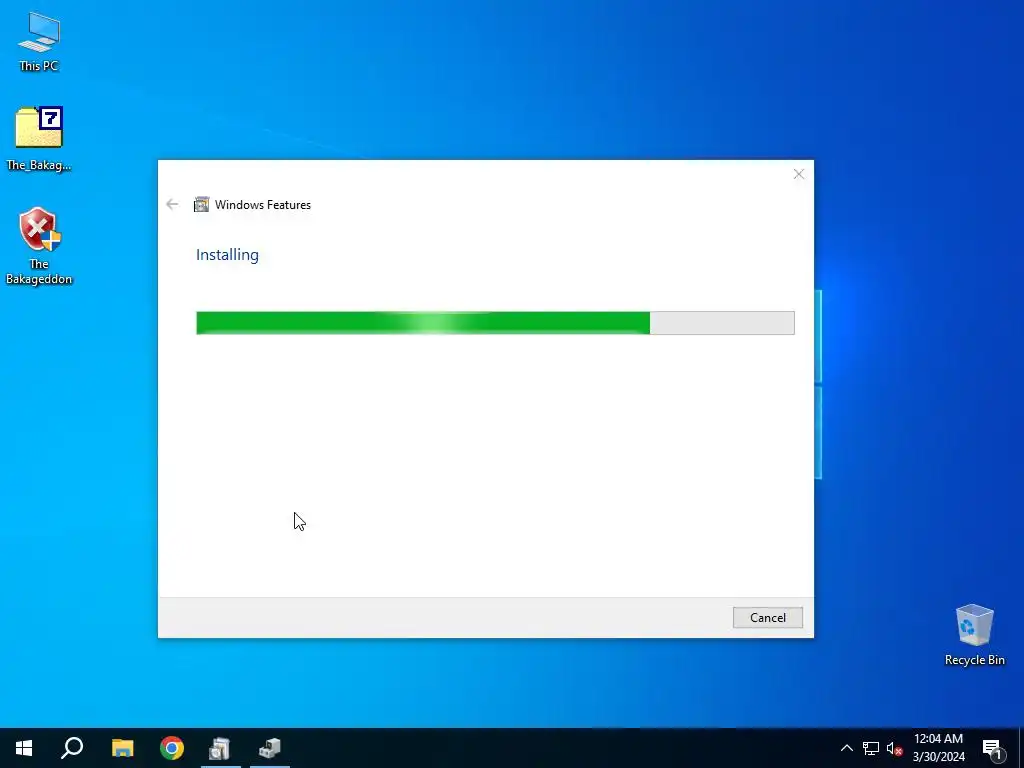Switch to Control Panel taskbar app
The width and height of the screenshot is (1024, 768).
[x=220, y=748]
